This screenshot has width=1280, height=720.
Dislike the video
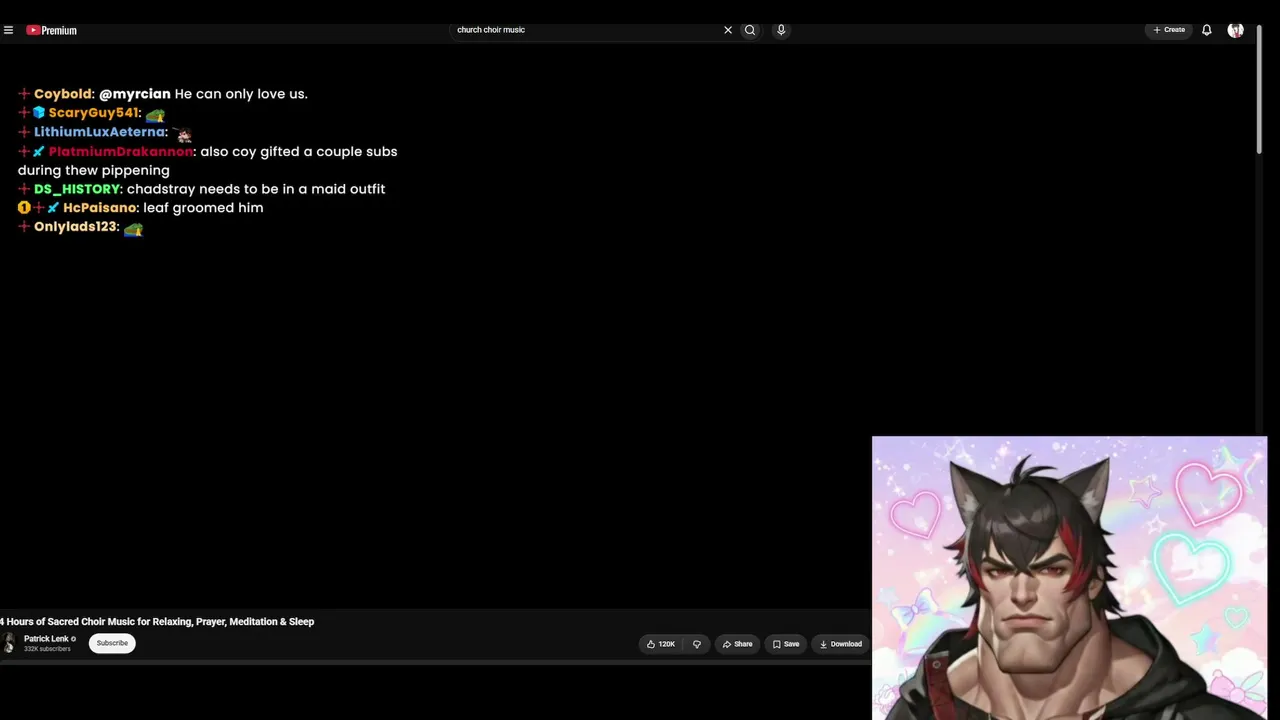pyautogui.click(x=697, y=644)
